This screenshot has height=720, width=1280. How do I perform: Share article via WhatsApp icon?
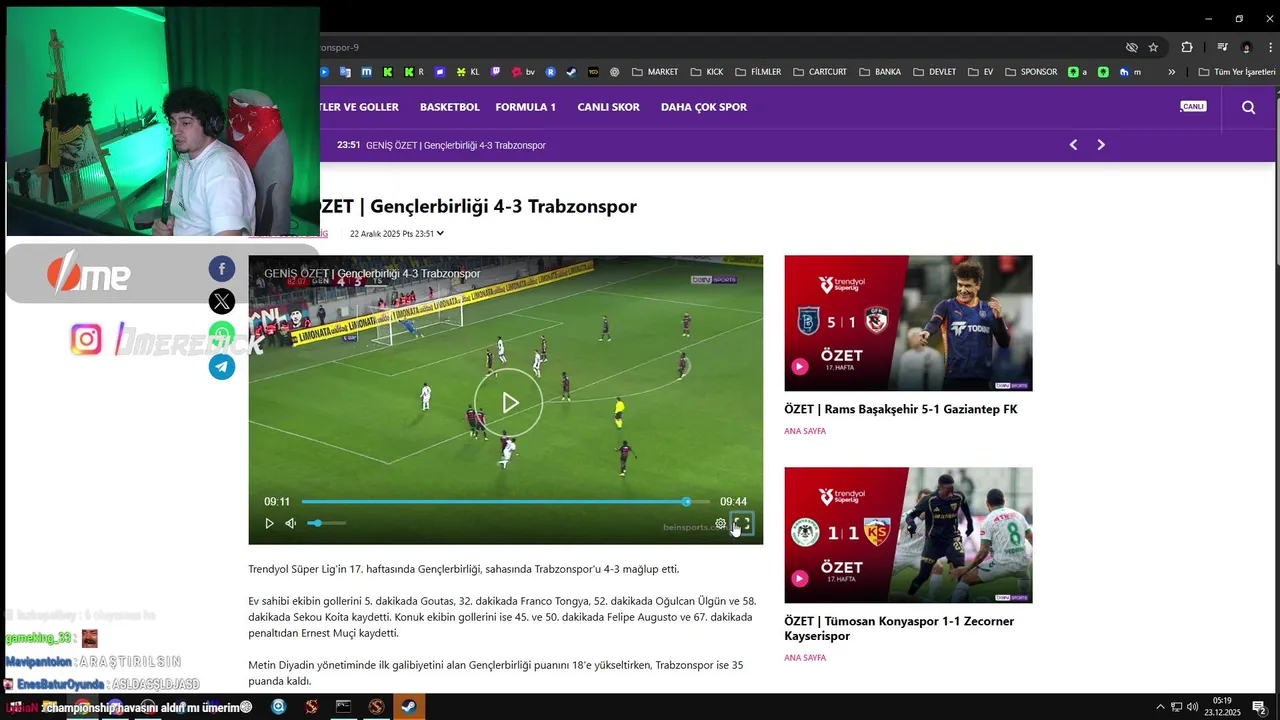(222, 334)
